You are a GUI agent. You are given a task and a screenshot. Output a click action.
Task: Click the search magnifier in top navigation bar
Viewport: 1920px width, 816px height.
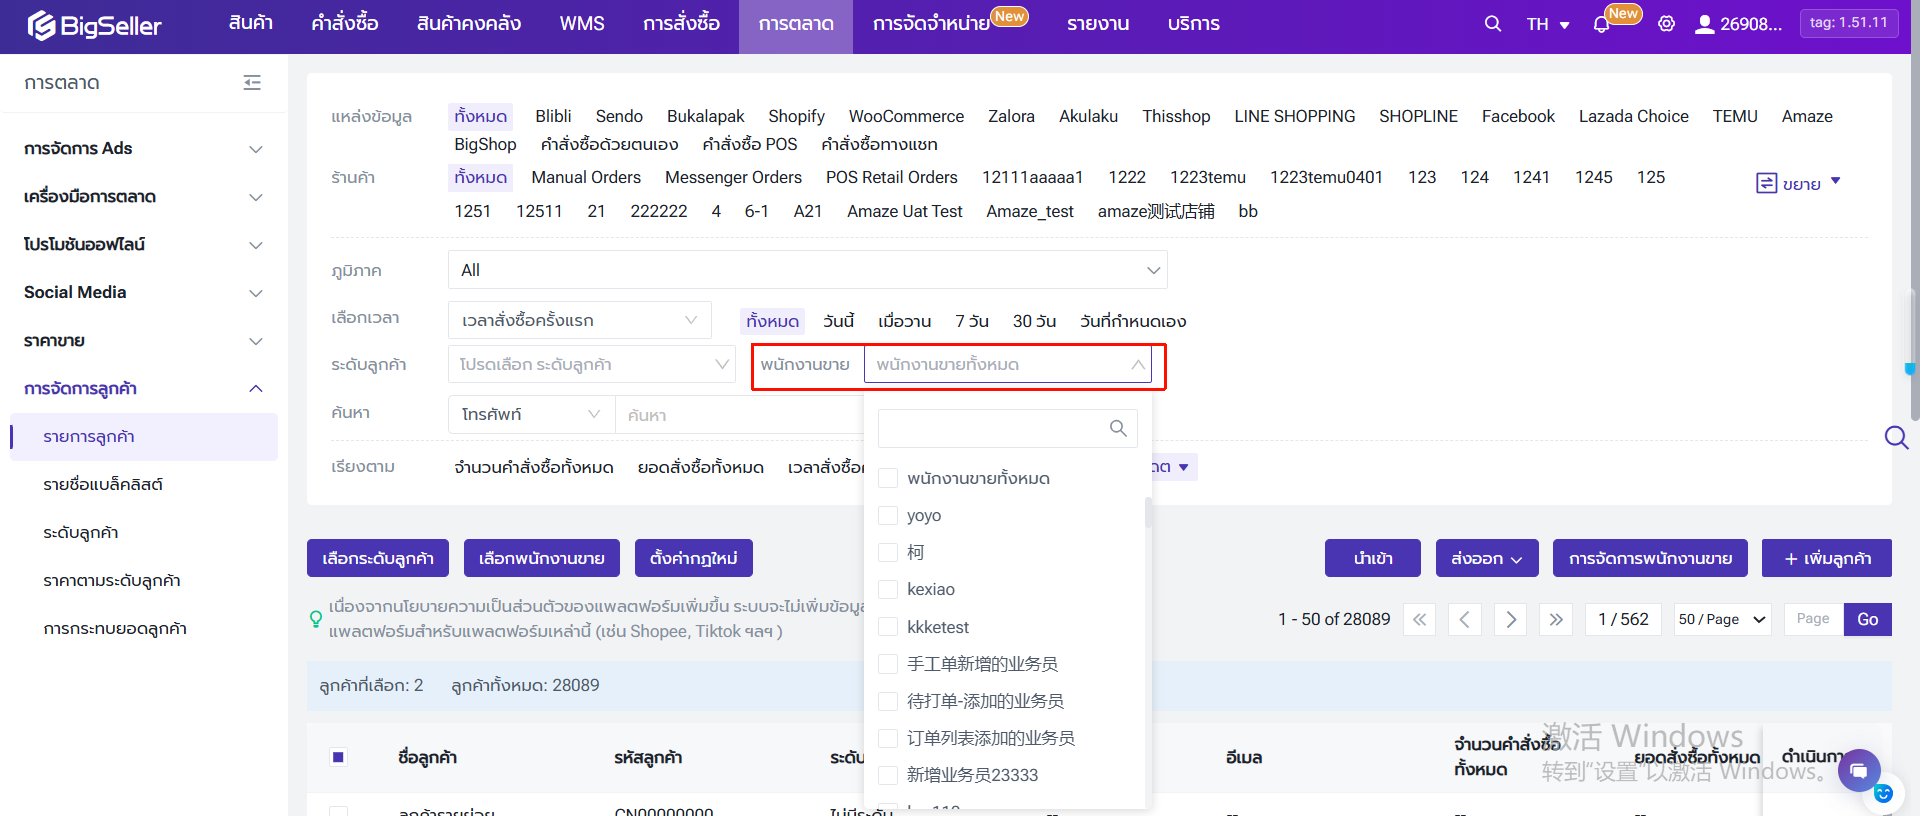pyautogui.click(x=1492, y=24)
